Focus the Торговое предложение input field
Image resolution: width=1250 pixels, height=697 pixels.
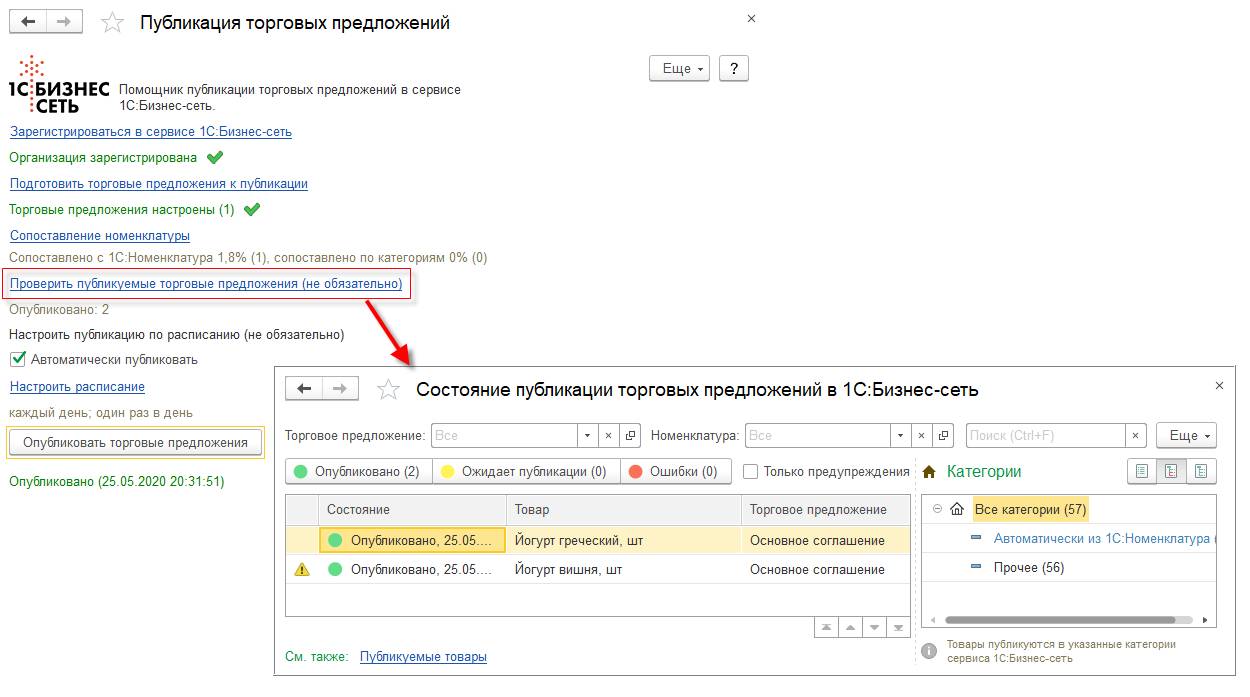(x=504, y=436)
